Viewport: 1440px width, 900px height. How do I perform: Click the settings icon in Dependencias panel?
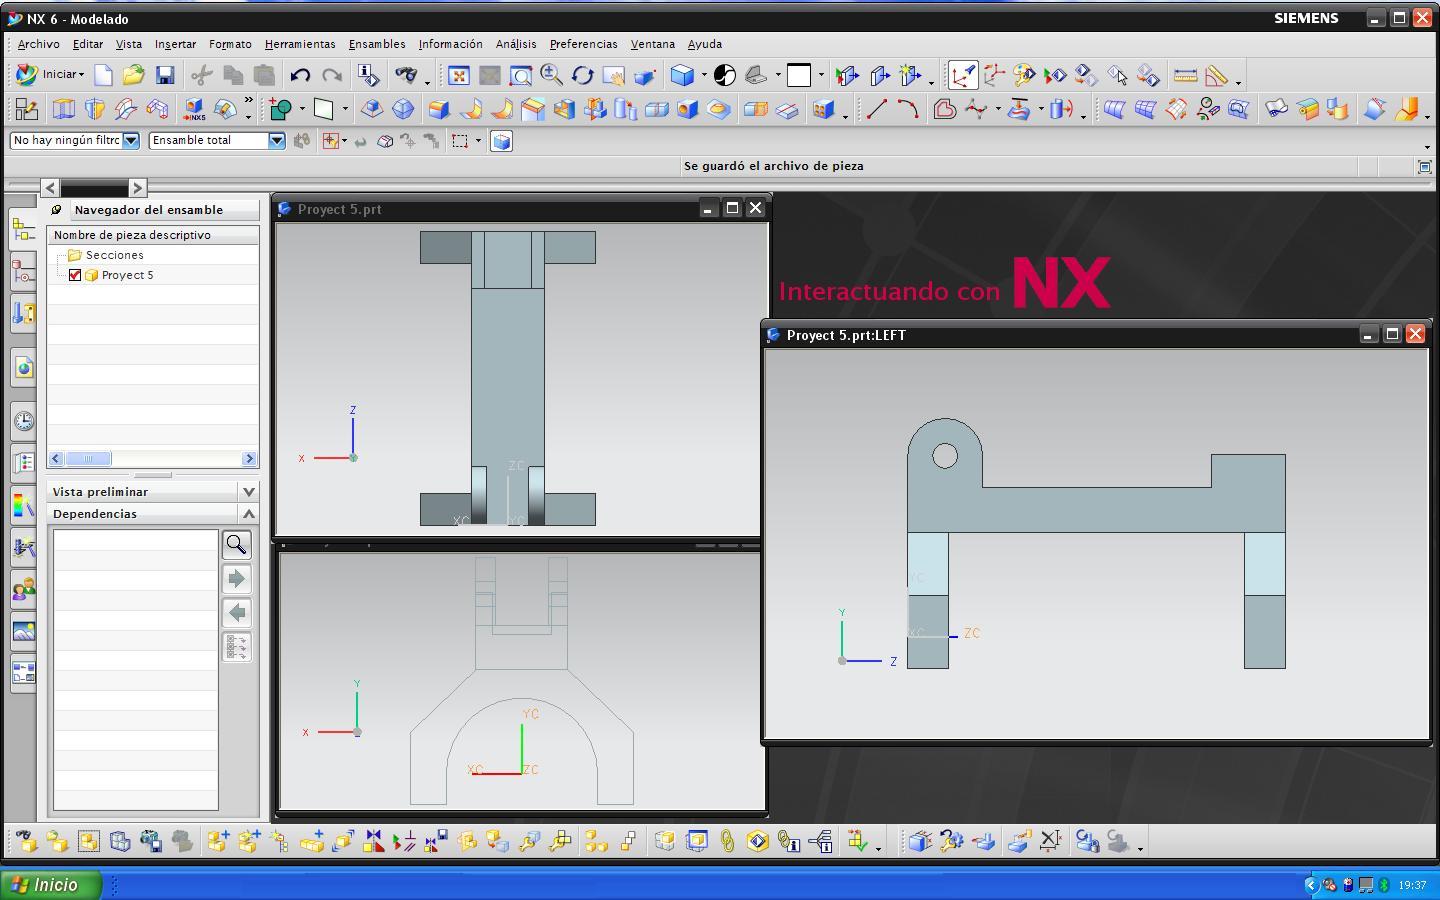[x=236, y=647]
